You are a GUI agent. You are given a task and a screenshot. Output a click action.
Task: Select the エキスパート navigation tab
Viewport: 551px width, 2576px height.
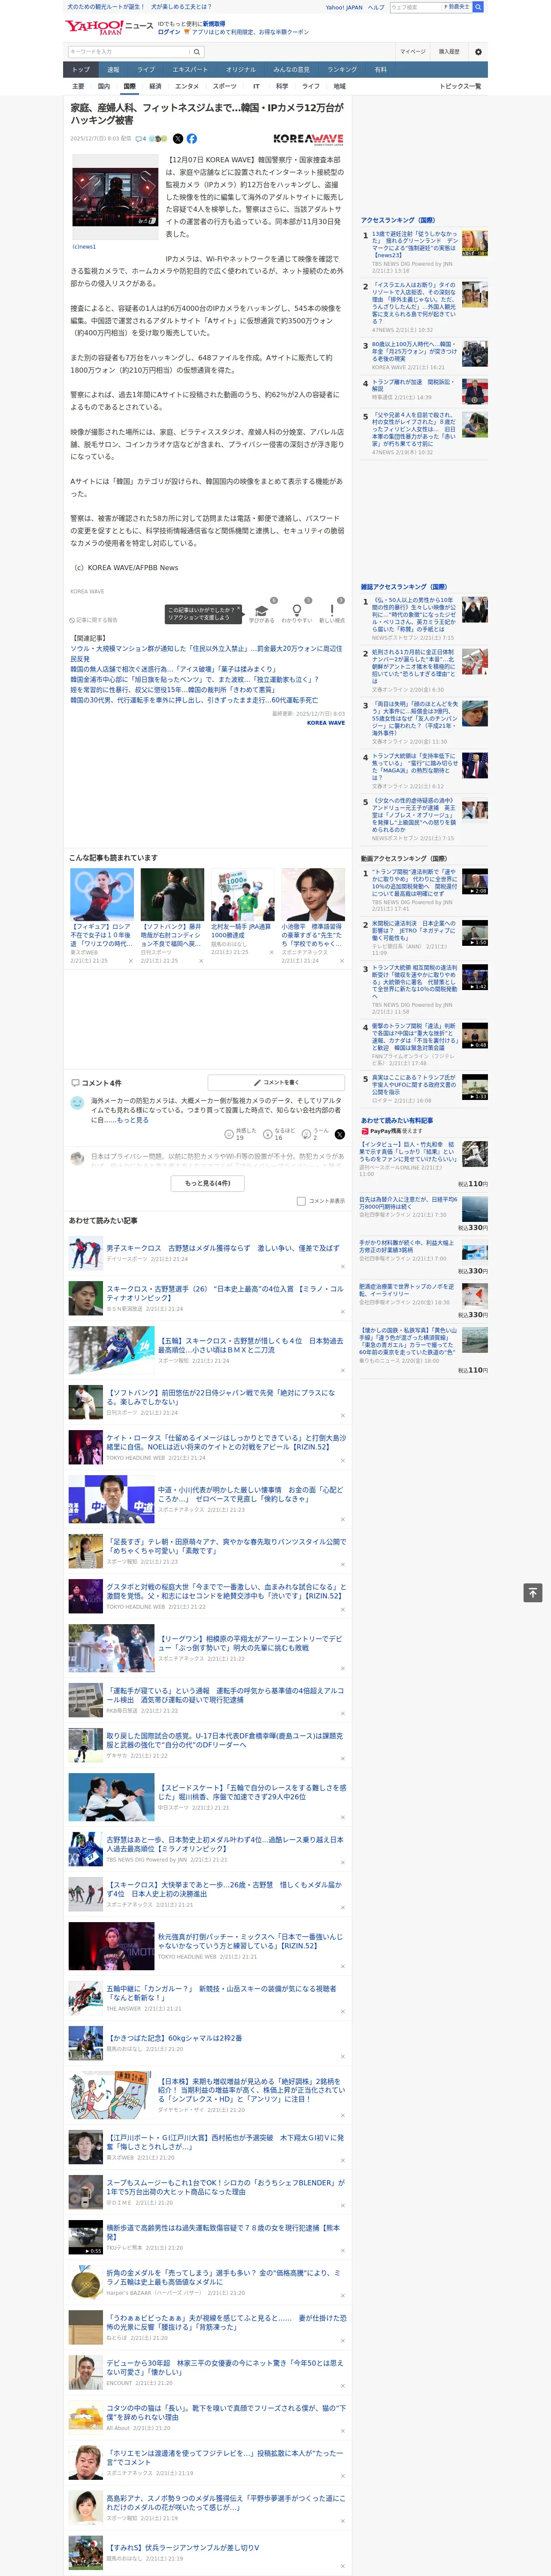pyautogui.click(x=190, y=70)
